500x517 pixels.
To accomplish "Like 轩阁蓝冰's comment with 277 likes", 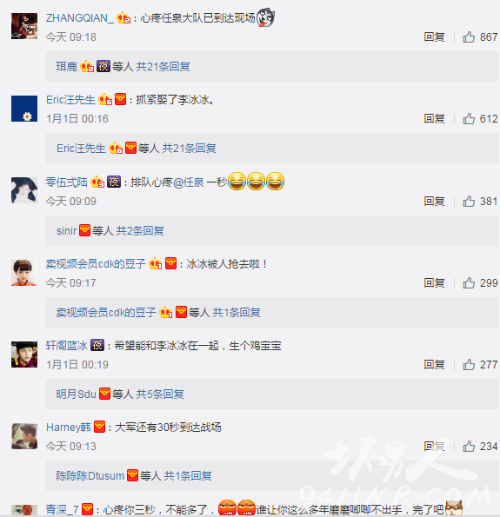I will tap(469, 364).
